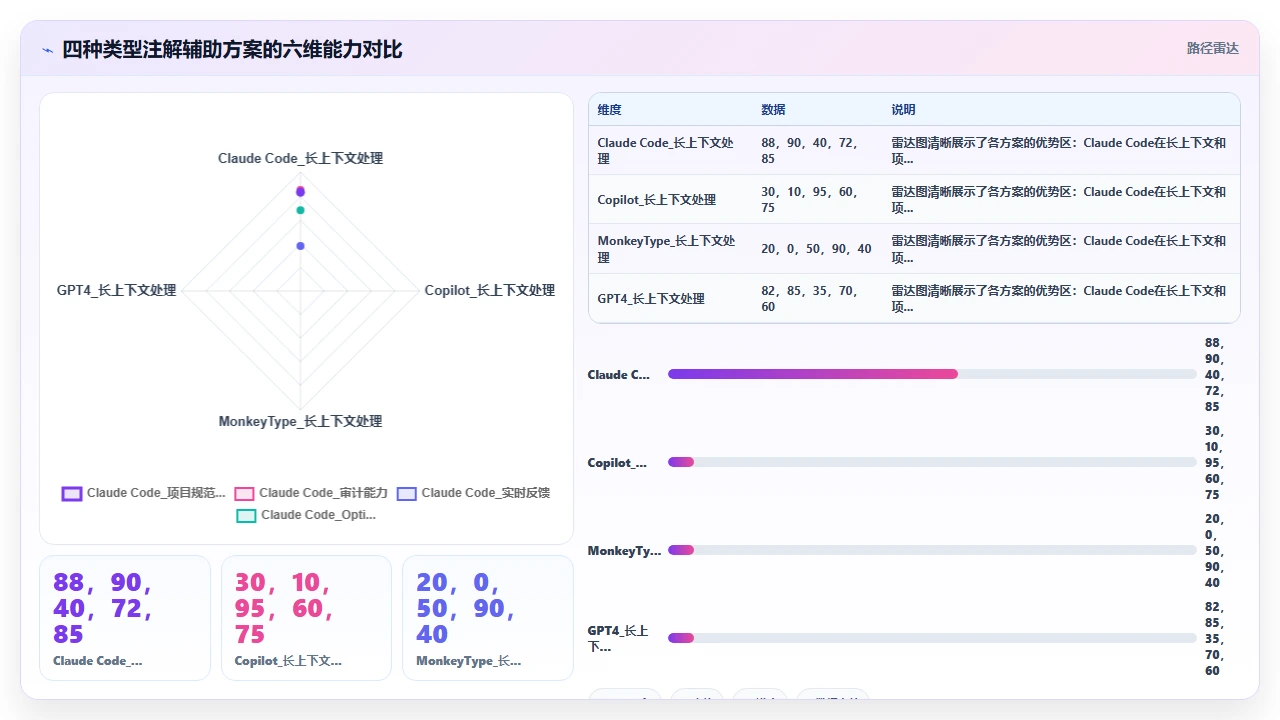This screenshot has width=1280, height=720.
Task: Toggle the Claude Code_项目规范 legend entry
Action: (144, 493)
